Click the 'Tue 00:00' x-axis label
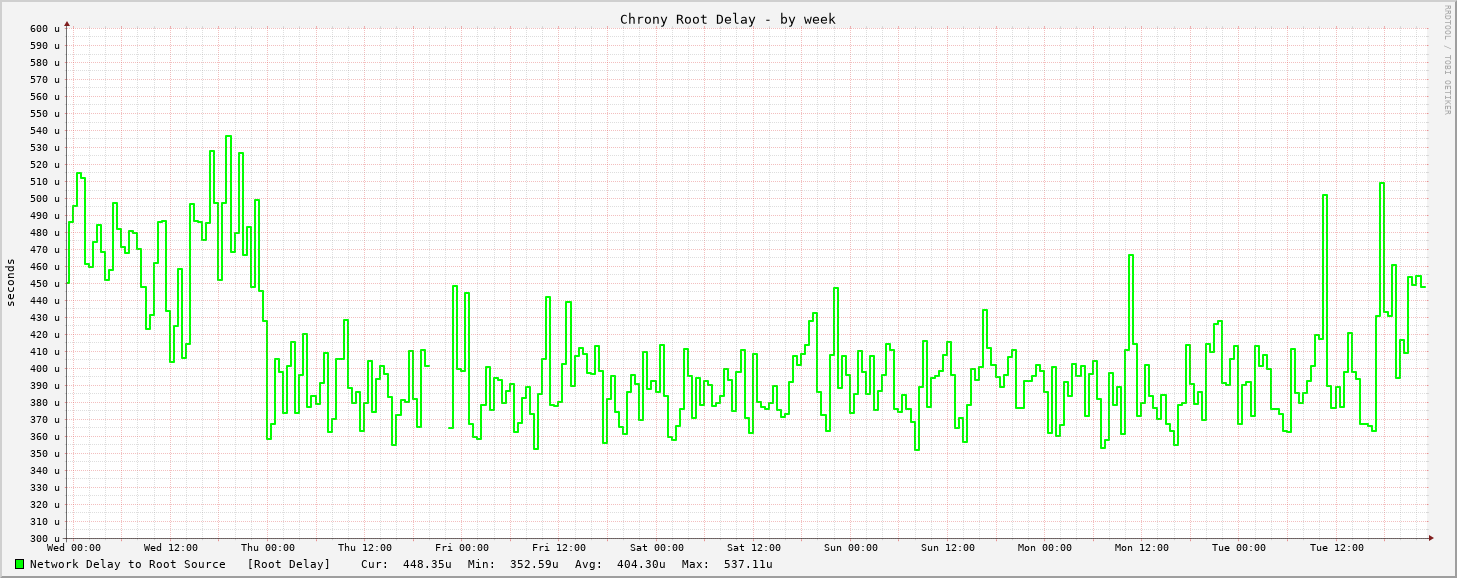This screenshot has width=1457, height=578. 1239,548
